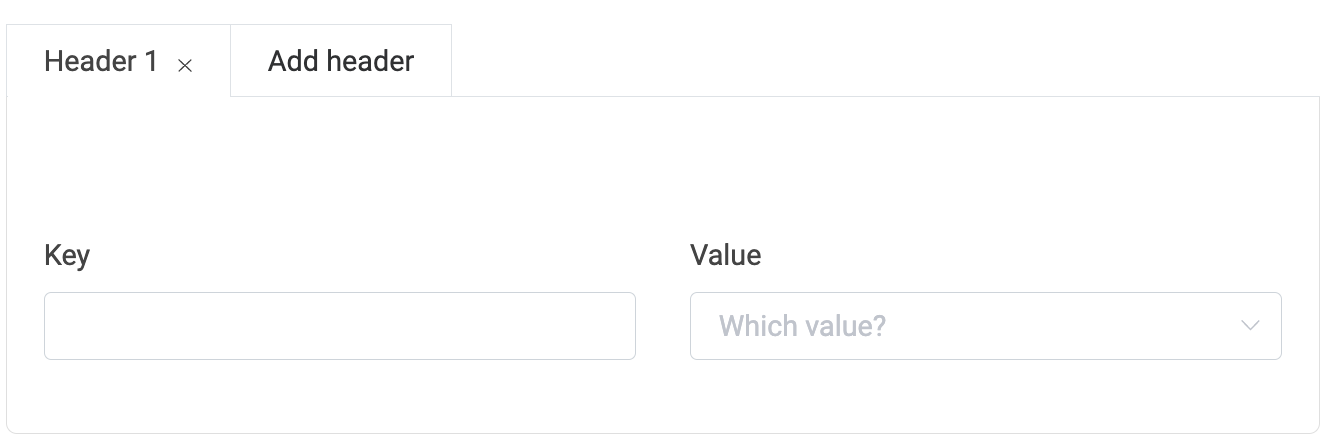Focus the empty Key text box

(339, 326)
